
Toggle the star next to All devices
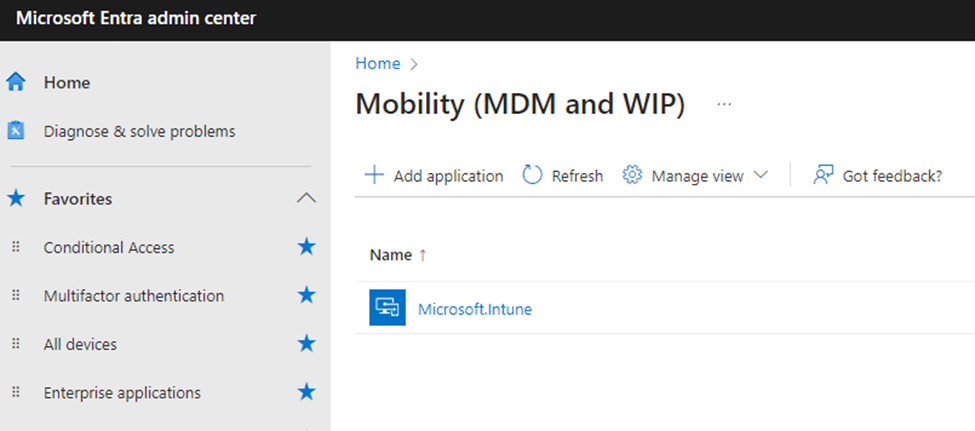307,344
